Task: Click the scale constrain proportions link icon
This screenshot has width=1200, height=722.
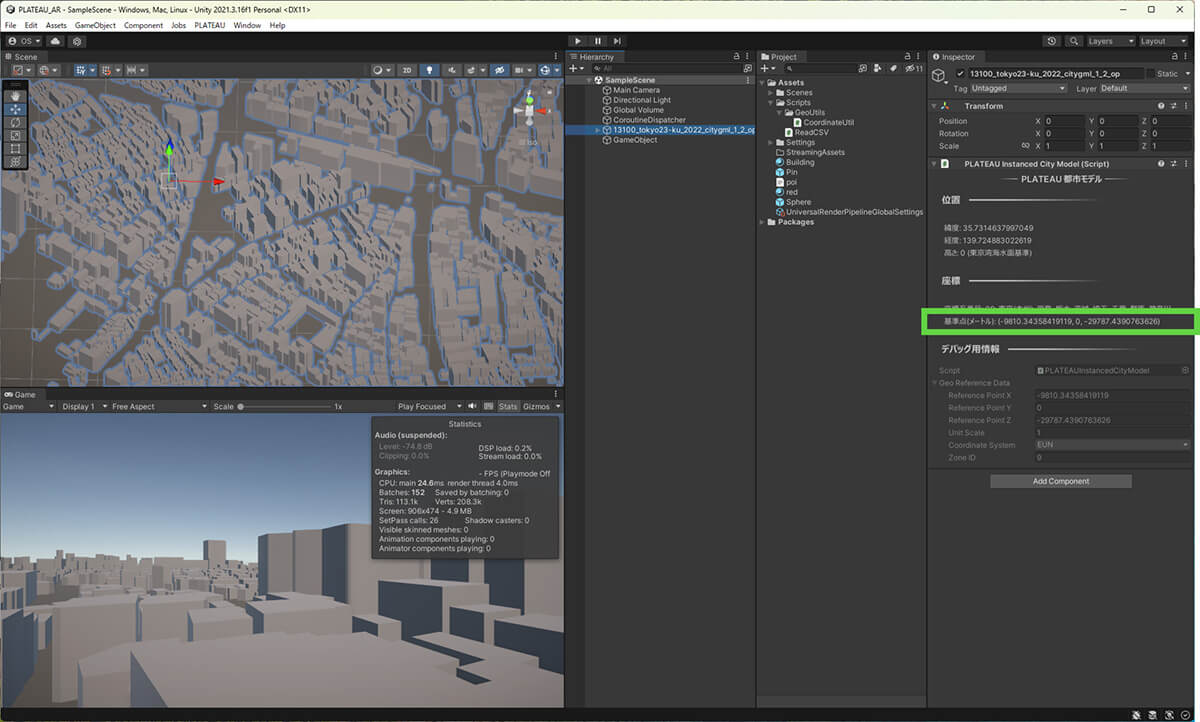Action: (1024, 146)
